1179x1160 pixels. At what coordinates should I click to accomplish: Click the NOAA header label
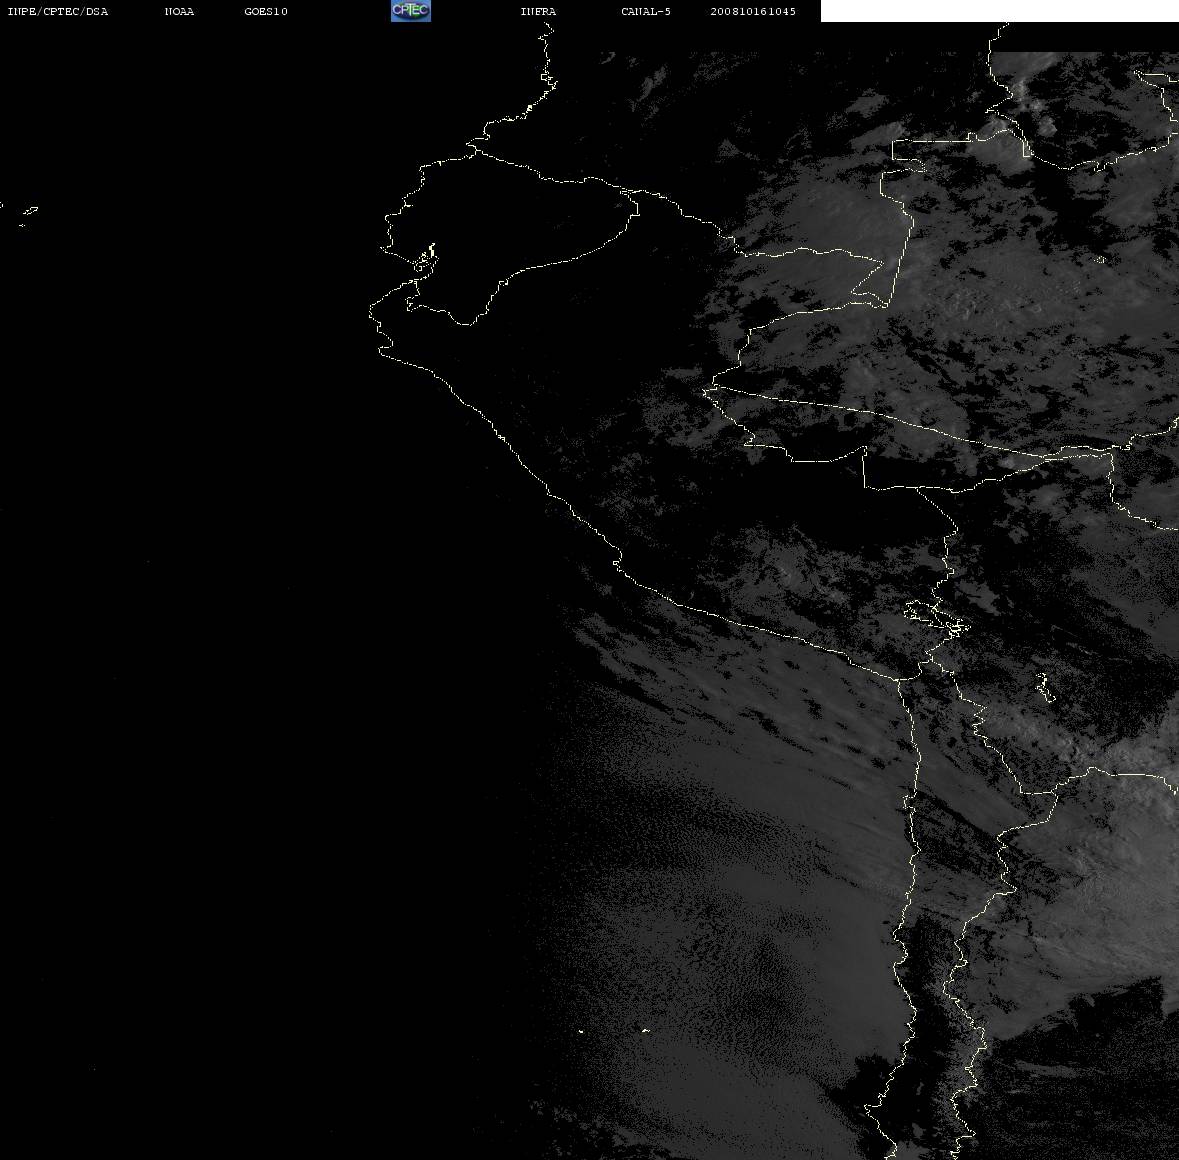pyautogui.click(x=179, y=11)
